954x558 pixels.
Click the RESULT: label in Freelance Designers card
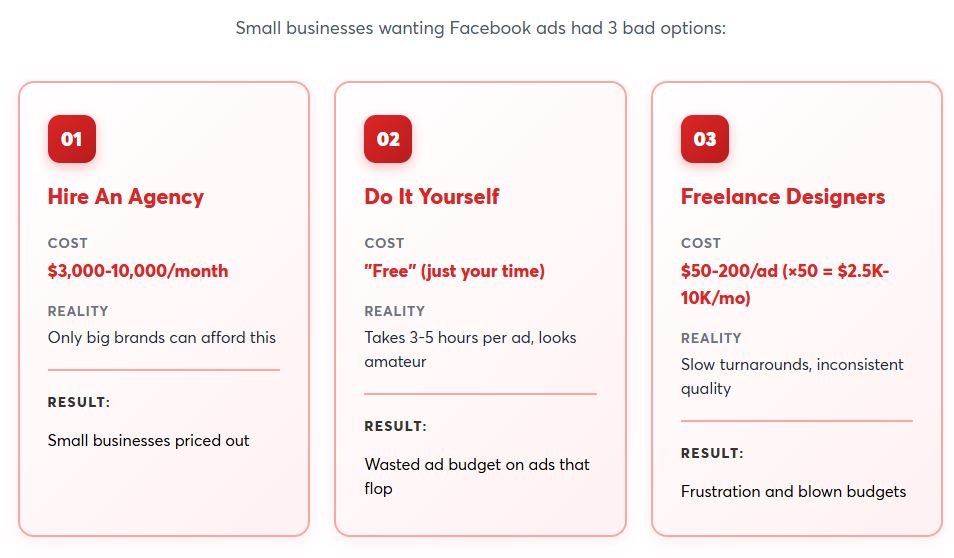click(x=712, y=453)
